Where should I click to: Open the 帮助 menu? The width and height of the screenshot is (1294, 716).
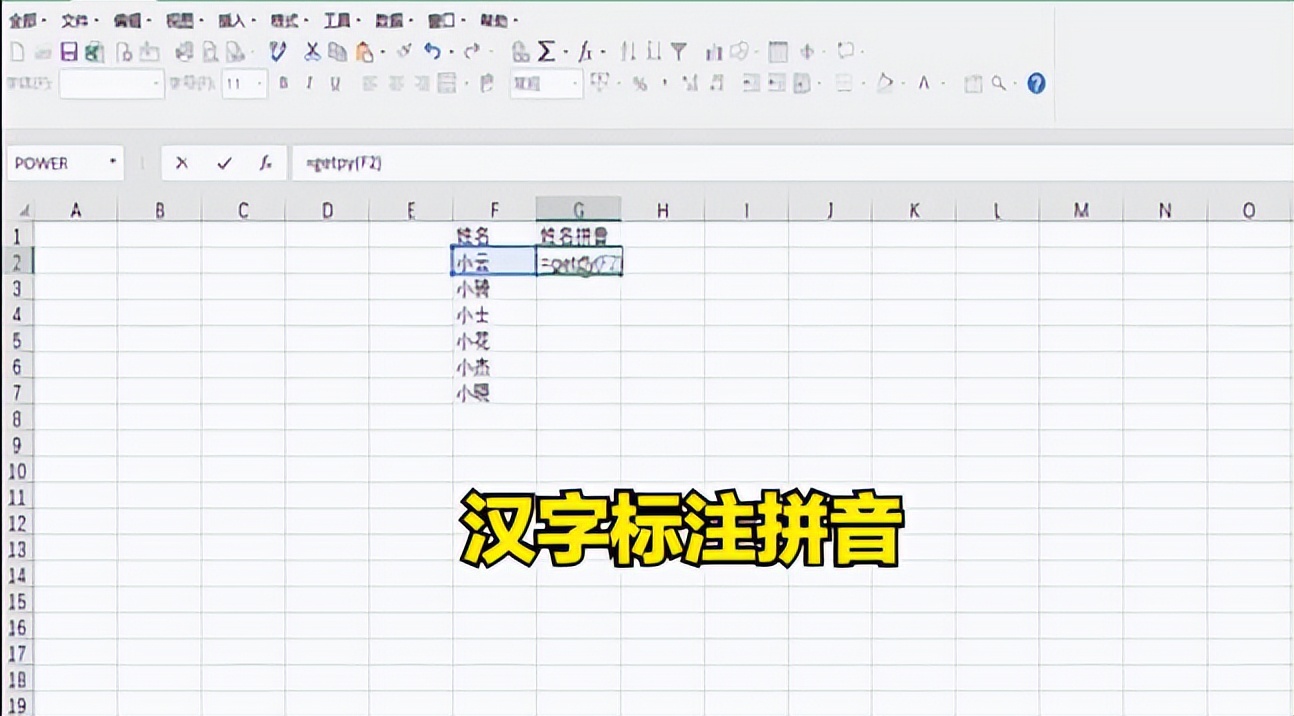494,20
